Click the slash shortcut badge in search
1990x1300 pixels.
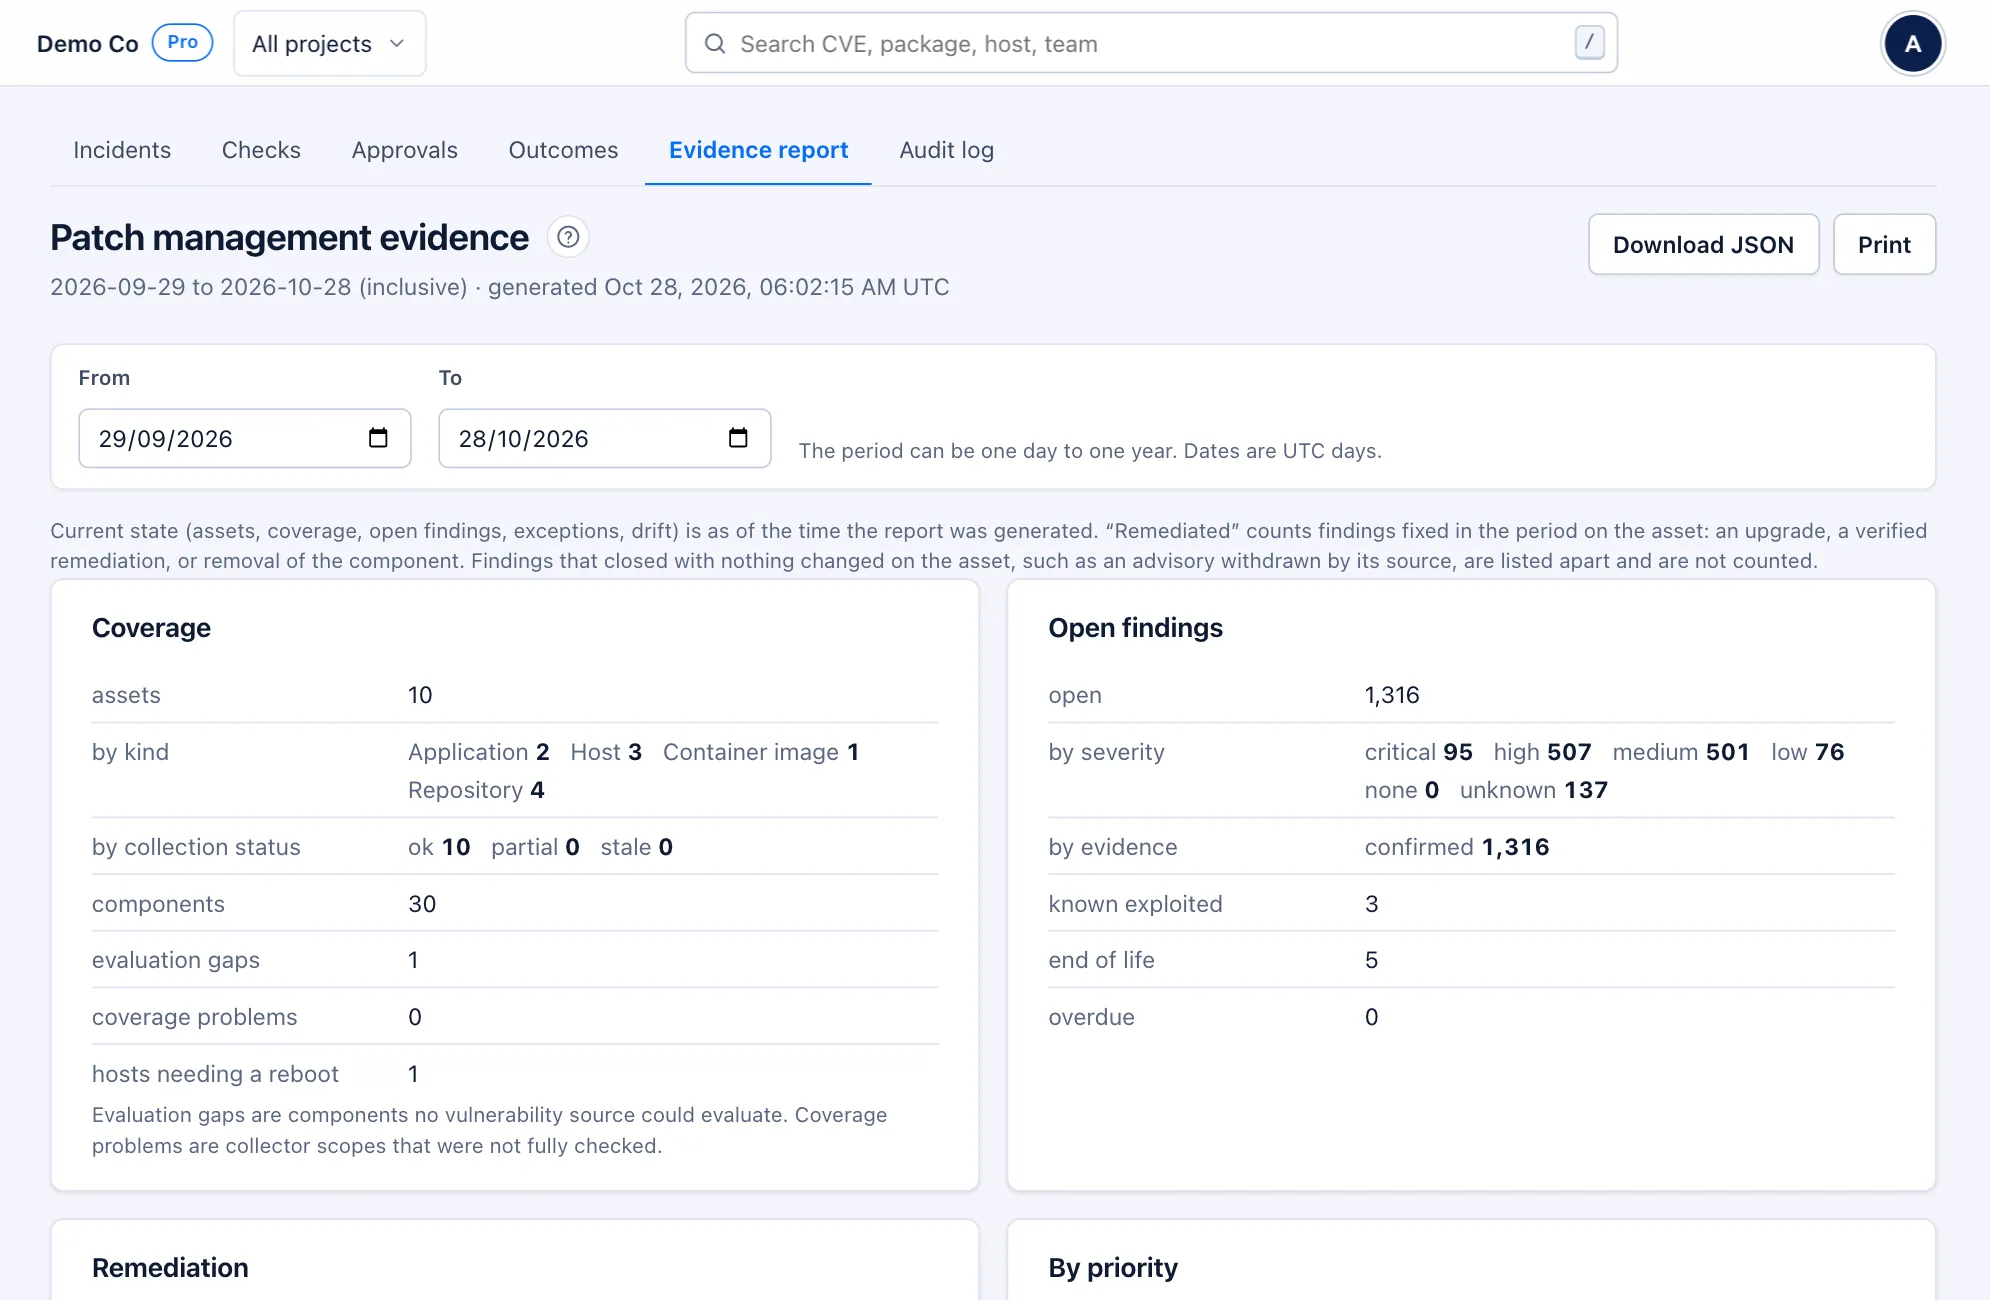pos(1589,42)
